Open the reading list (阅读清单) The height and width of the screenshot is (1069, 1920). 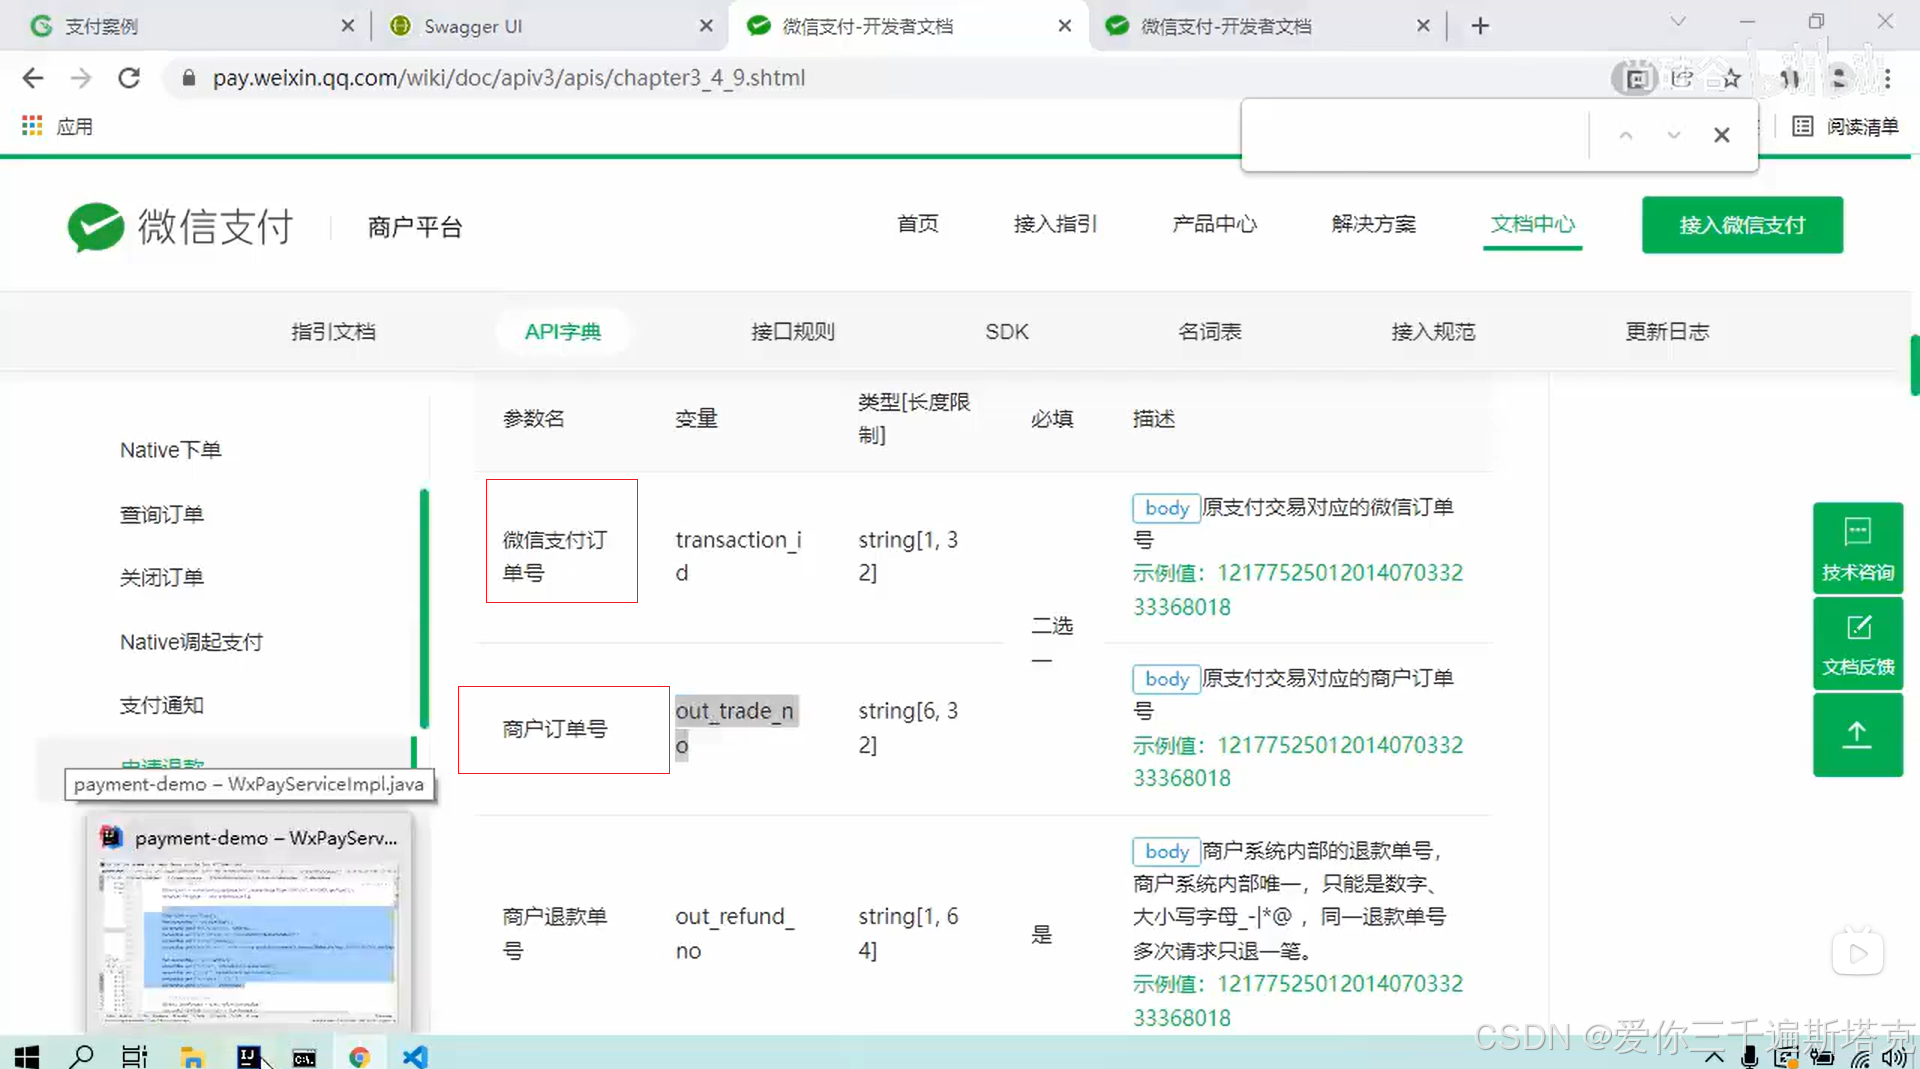click(x=1845, y=126)
